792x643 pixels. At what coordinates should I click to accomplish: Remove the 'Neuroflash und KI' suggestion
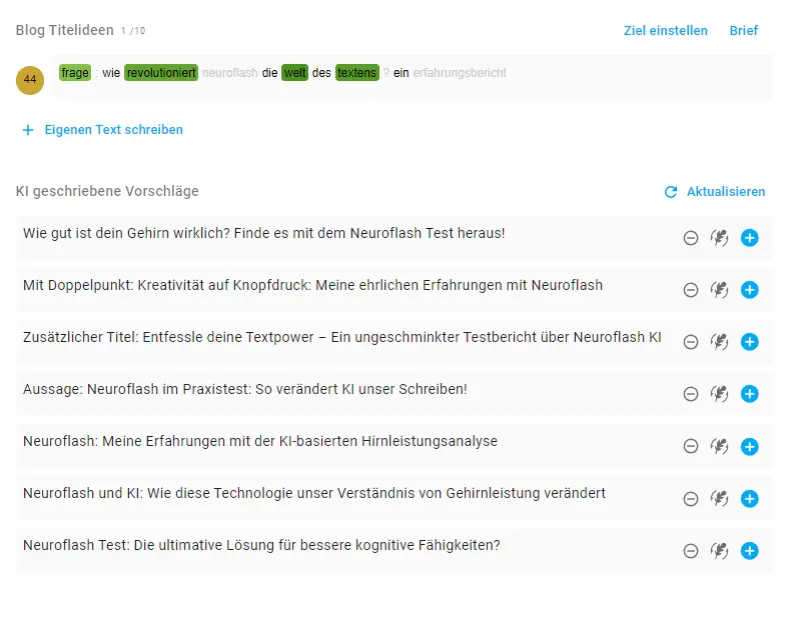click(x=690, y=499)
